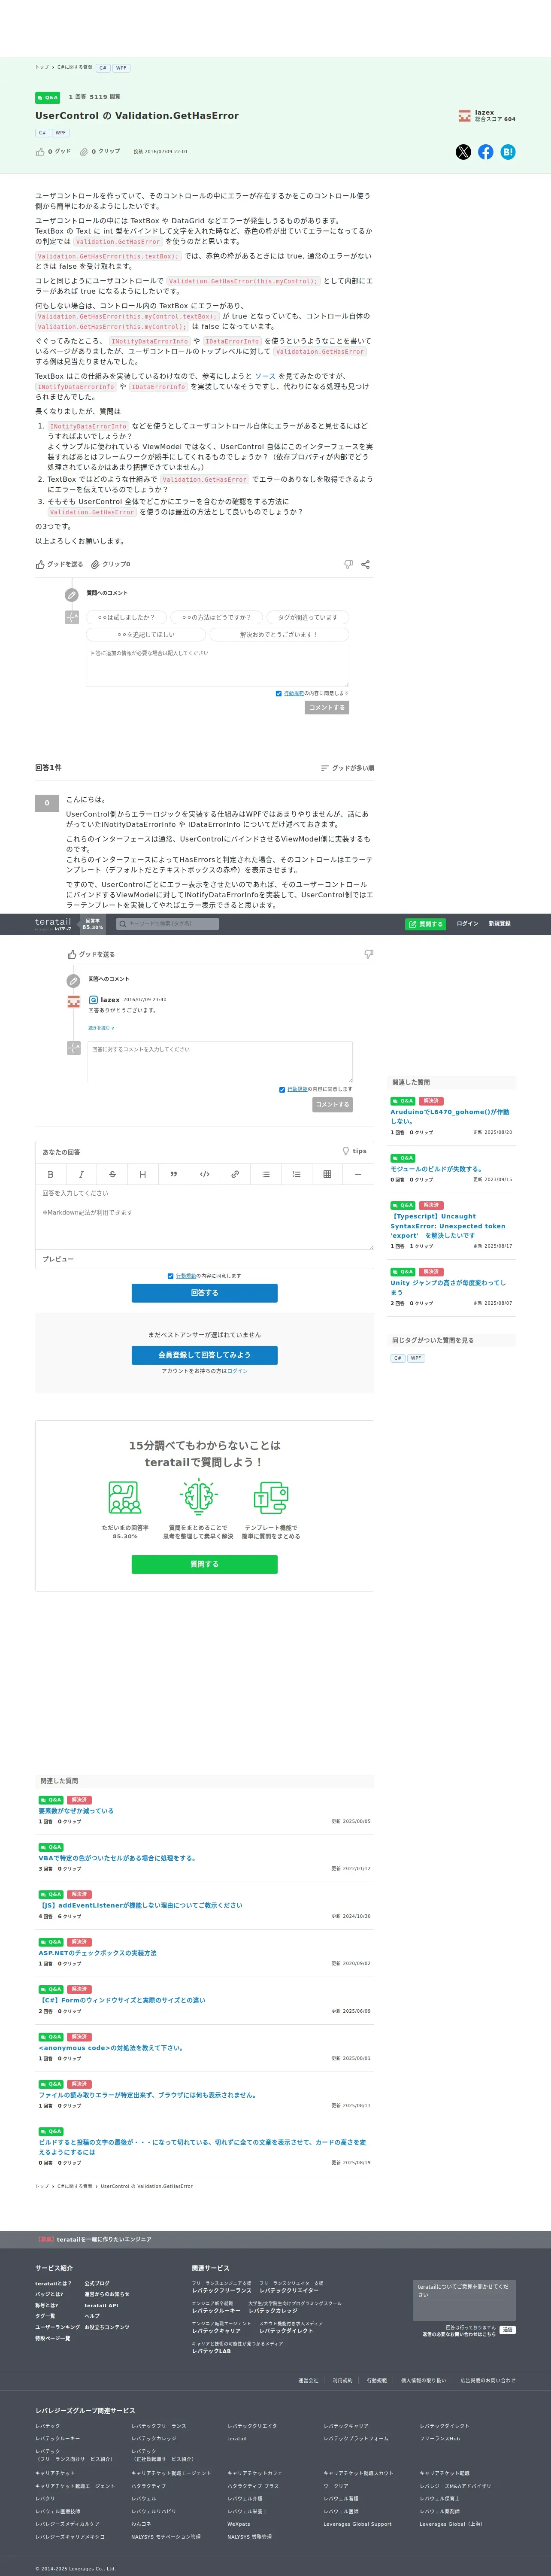Toggle agreement checkbox under question comment box
Screen dimensions: 551x2576
[x=278, y=693]
